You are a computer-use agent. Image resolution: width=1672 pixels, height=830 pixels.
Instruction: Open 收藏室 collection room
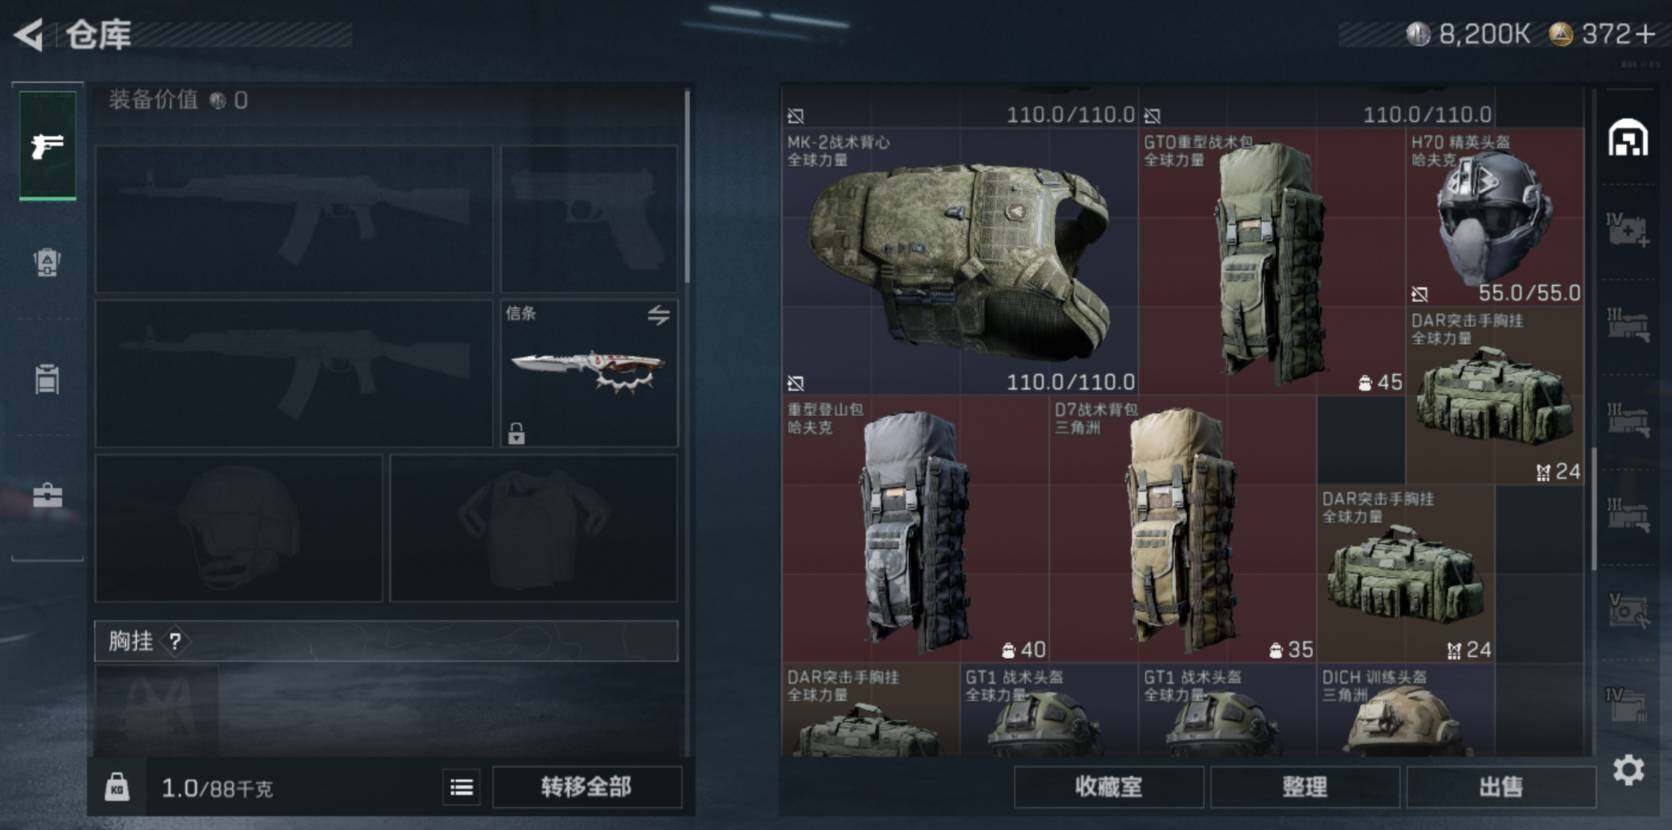[1108, 787]
